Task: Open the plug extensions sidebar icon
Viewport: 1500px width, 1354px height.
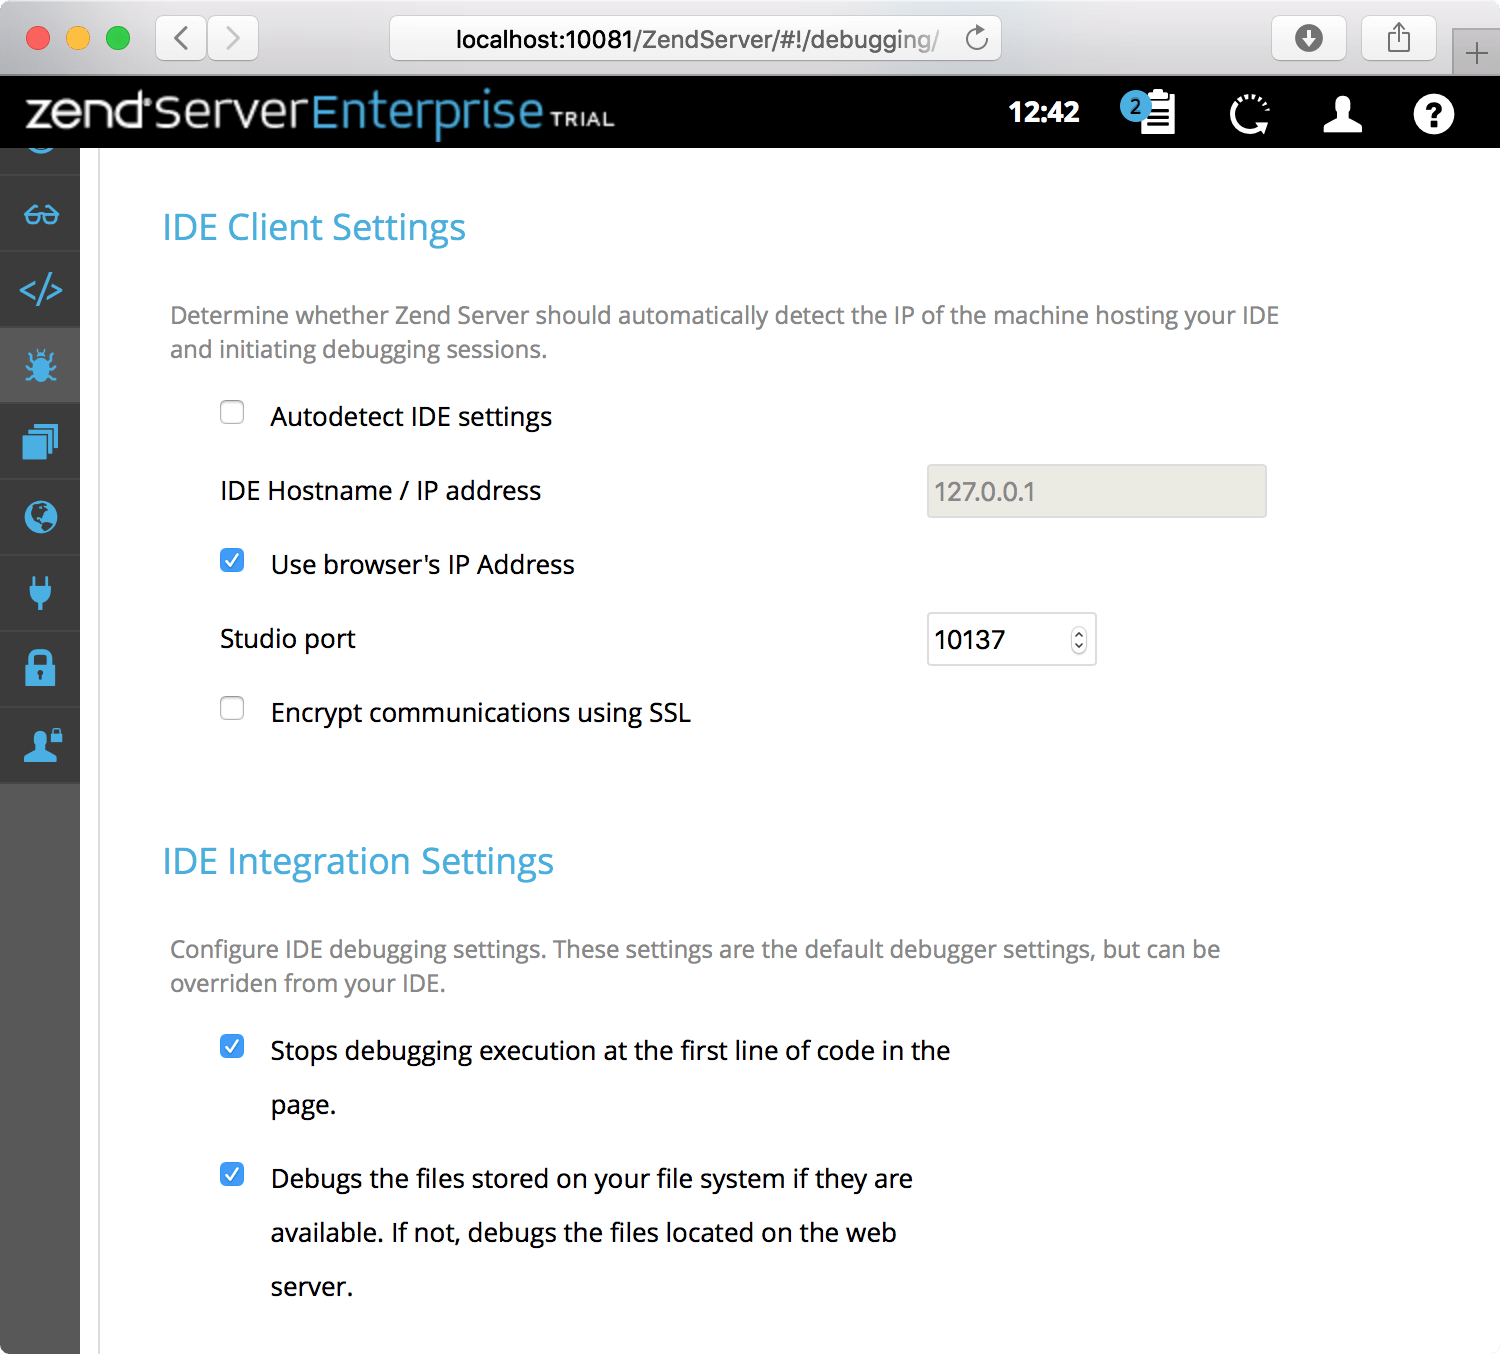Action: tap(41, 594)
